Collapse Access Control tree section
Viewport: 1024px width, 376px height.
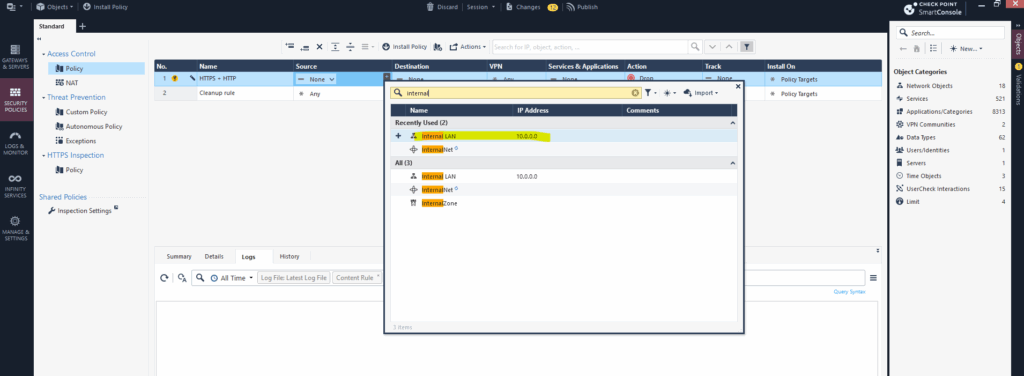44,54
